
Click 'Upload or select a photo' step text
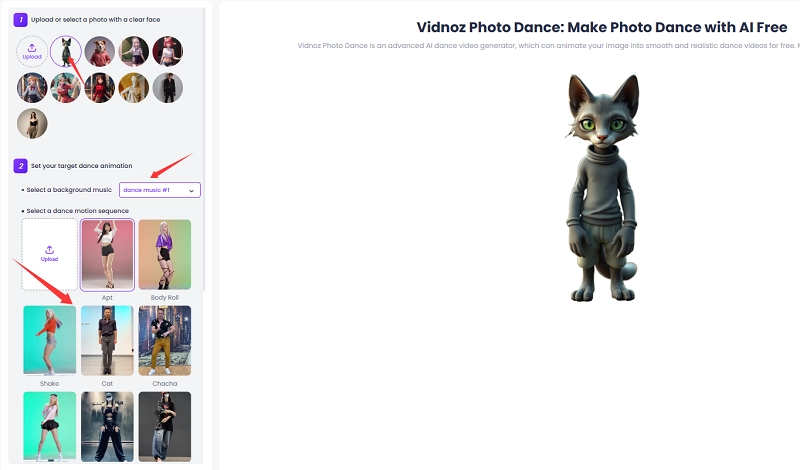[95, 19]
